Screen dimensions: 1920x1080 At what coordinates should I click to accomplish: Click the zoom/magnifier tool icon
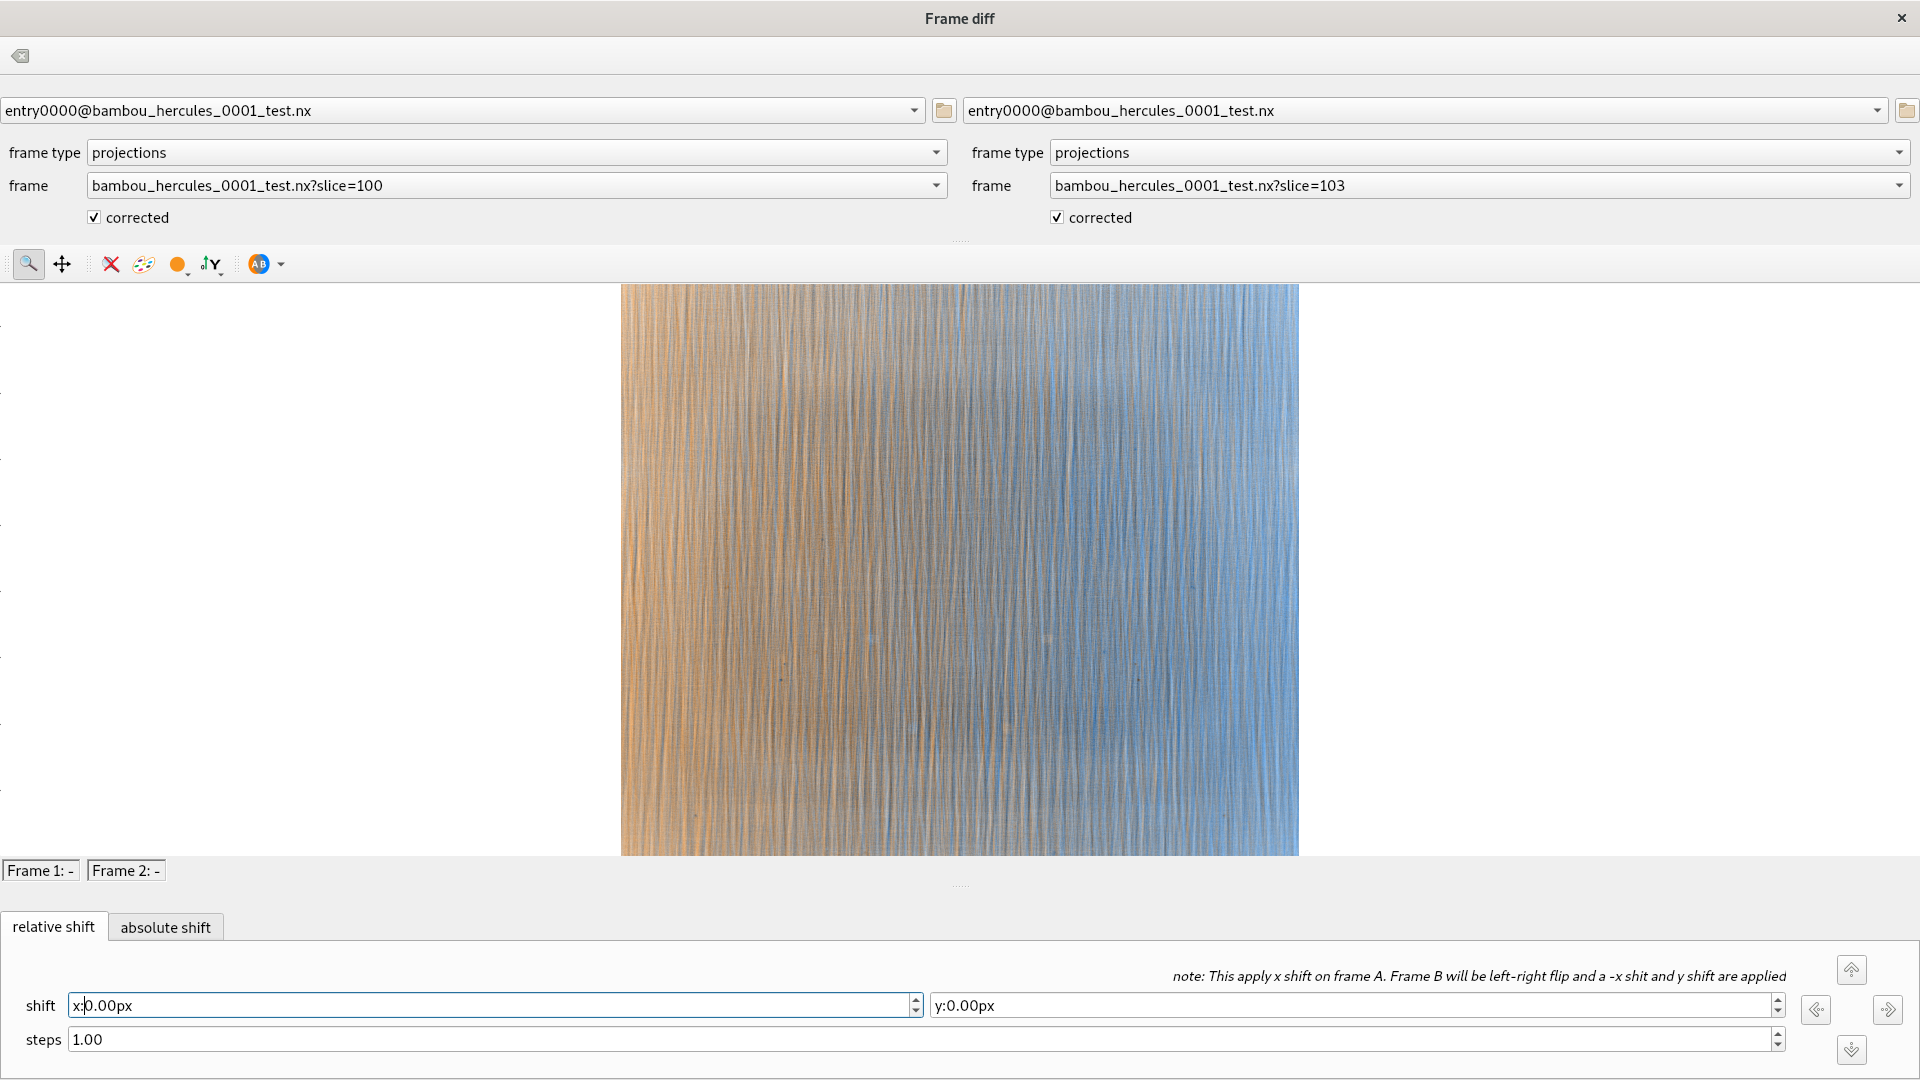click(28, 264)
